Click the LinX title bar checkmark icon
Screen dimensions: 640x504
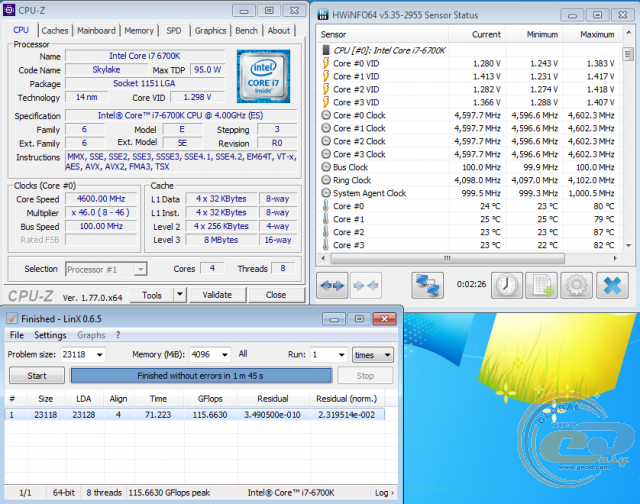pyautogui.click(x=12, y=319)
